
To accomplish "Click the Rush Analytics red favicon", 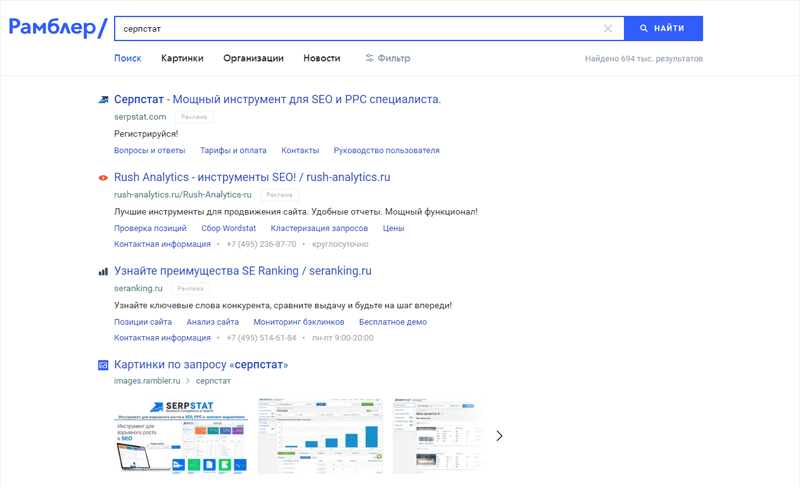I will (x=103, y=177).
